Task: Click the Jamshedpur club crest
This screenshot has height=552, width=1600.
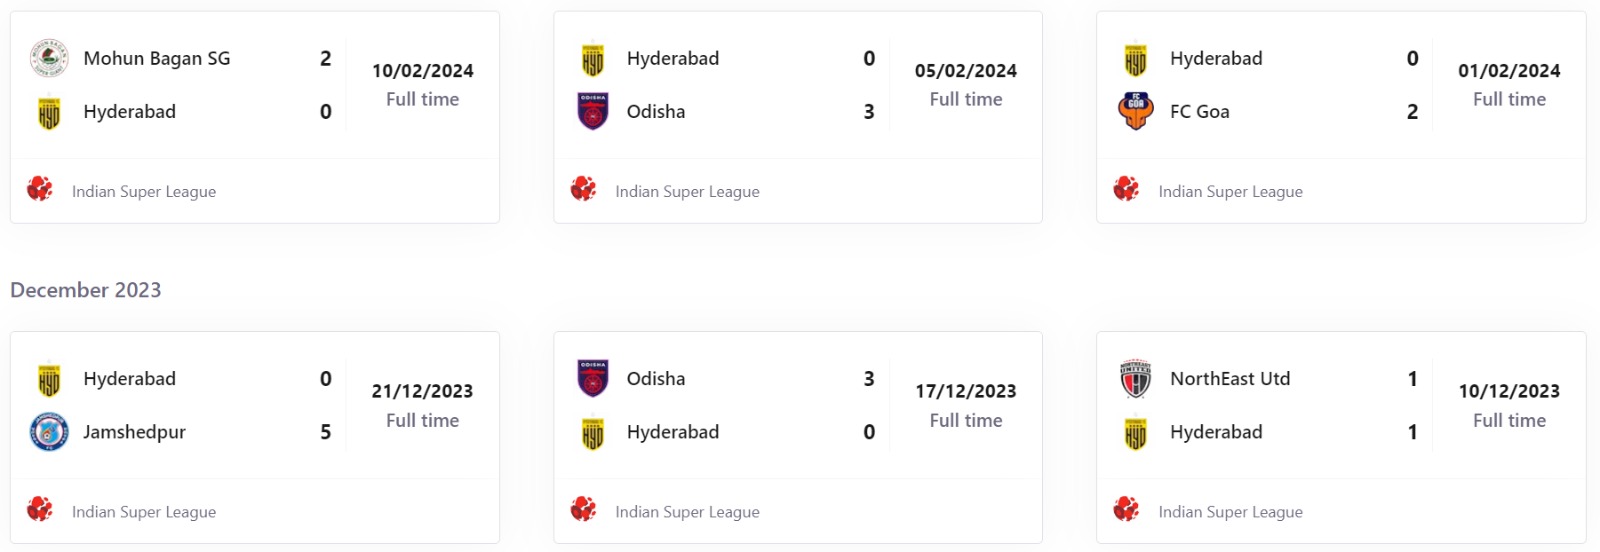Action: (x=49, y=432)
